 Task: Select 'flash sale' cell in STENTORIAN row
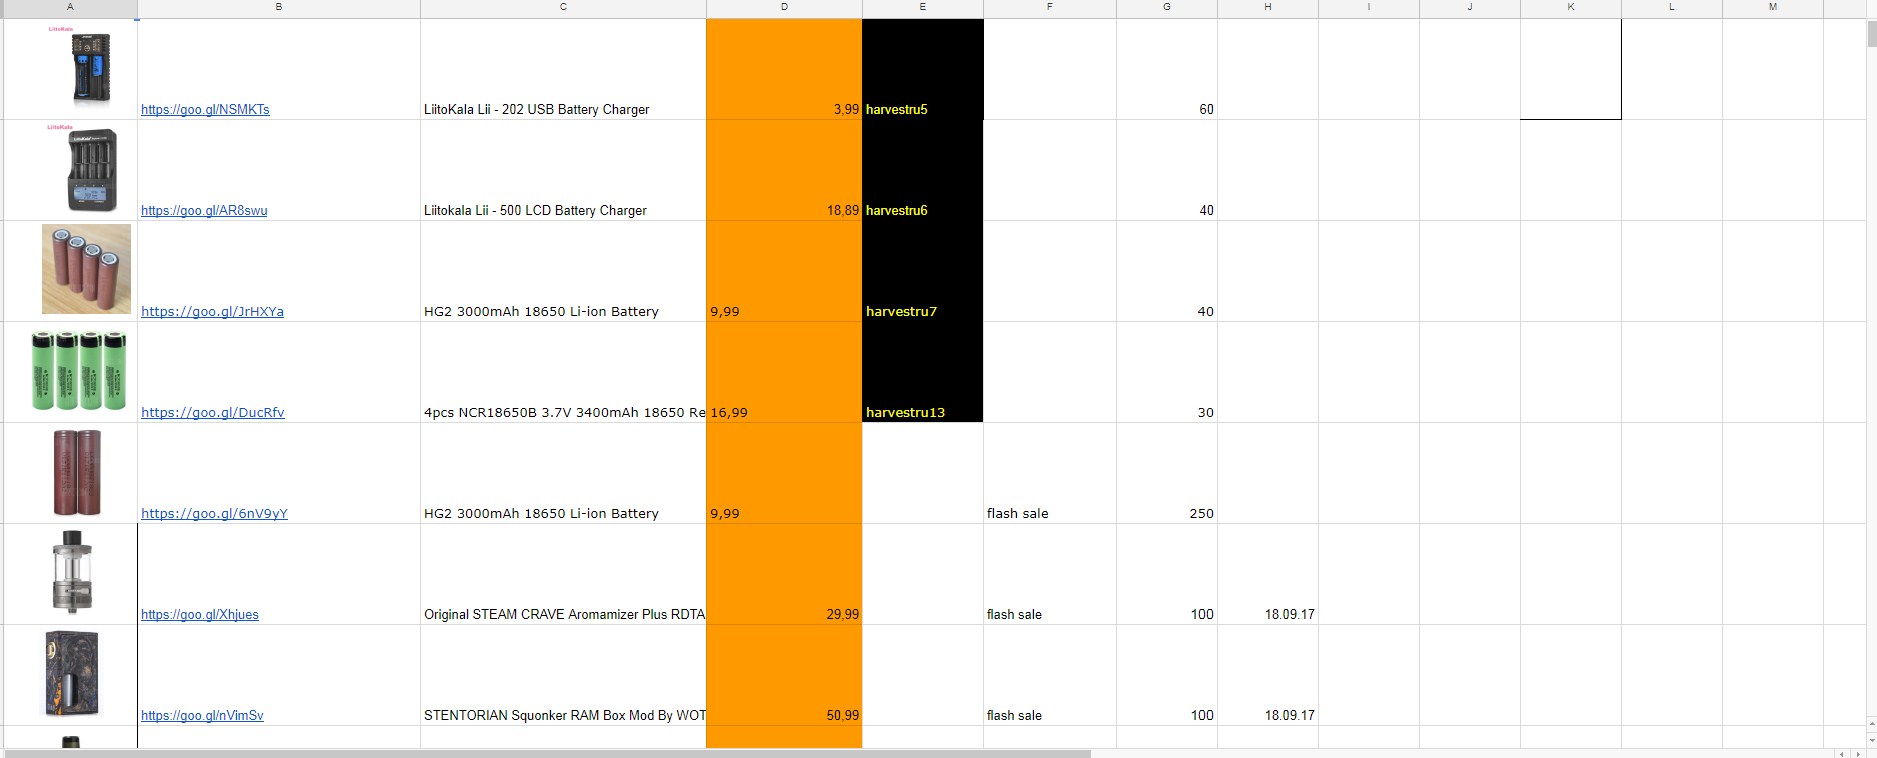coord(1050,675)
